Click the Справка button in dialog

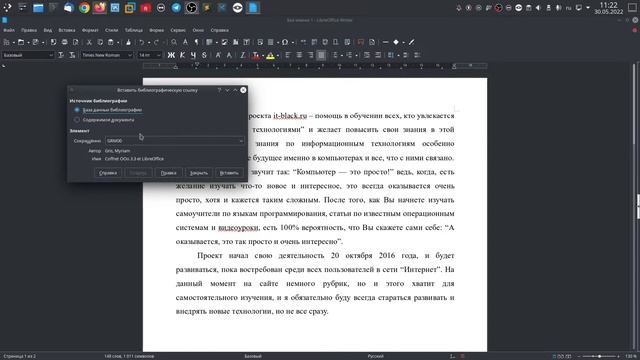click(108, 173)
